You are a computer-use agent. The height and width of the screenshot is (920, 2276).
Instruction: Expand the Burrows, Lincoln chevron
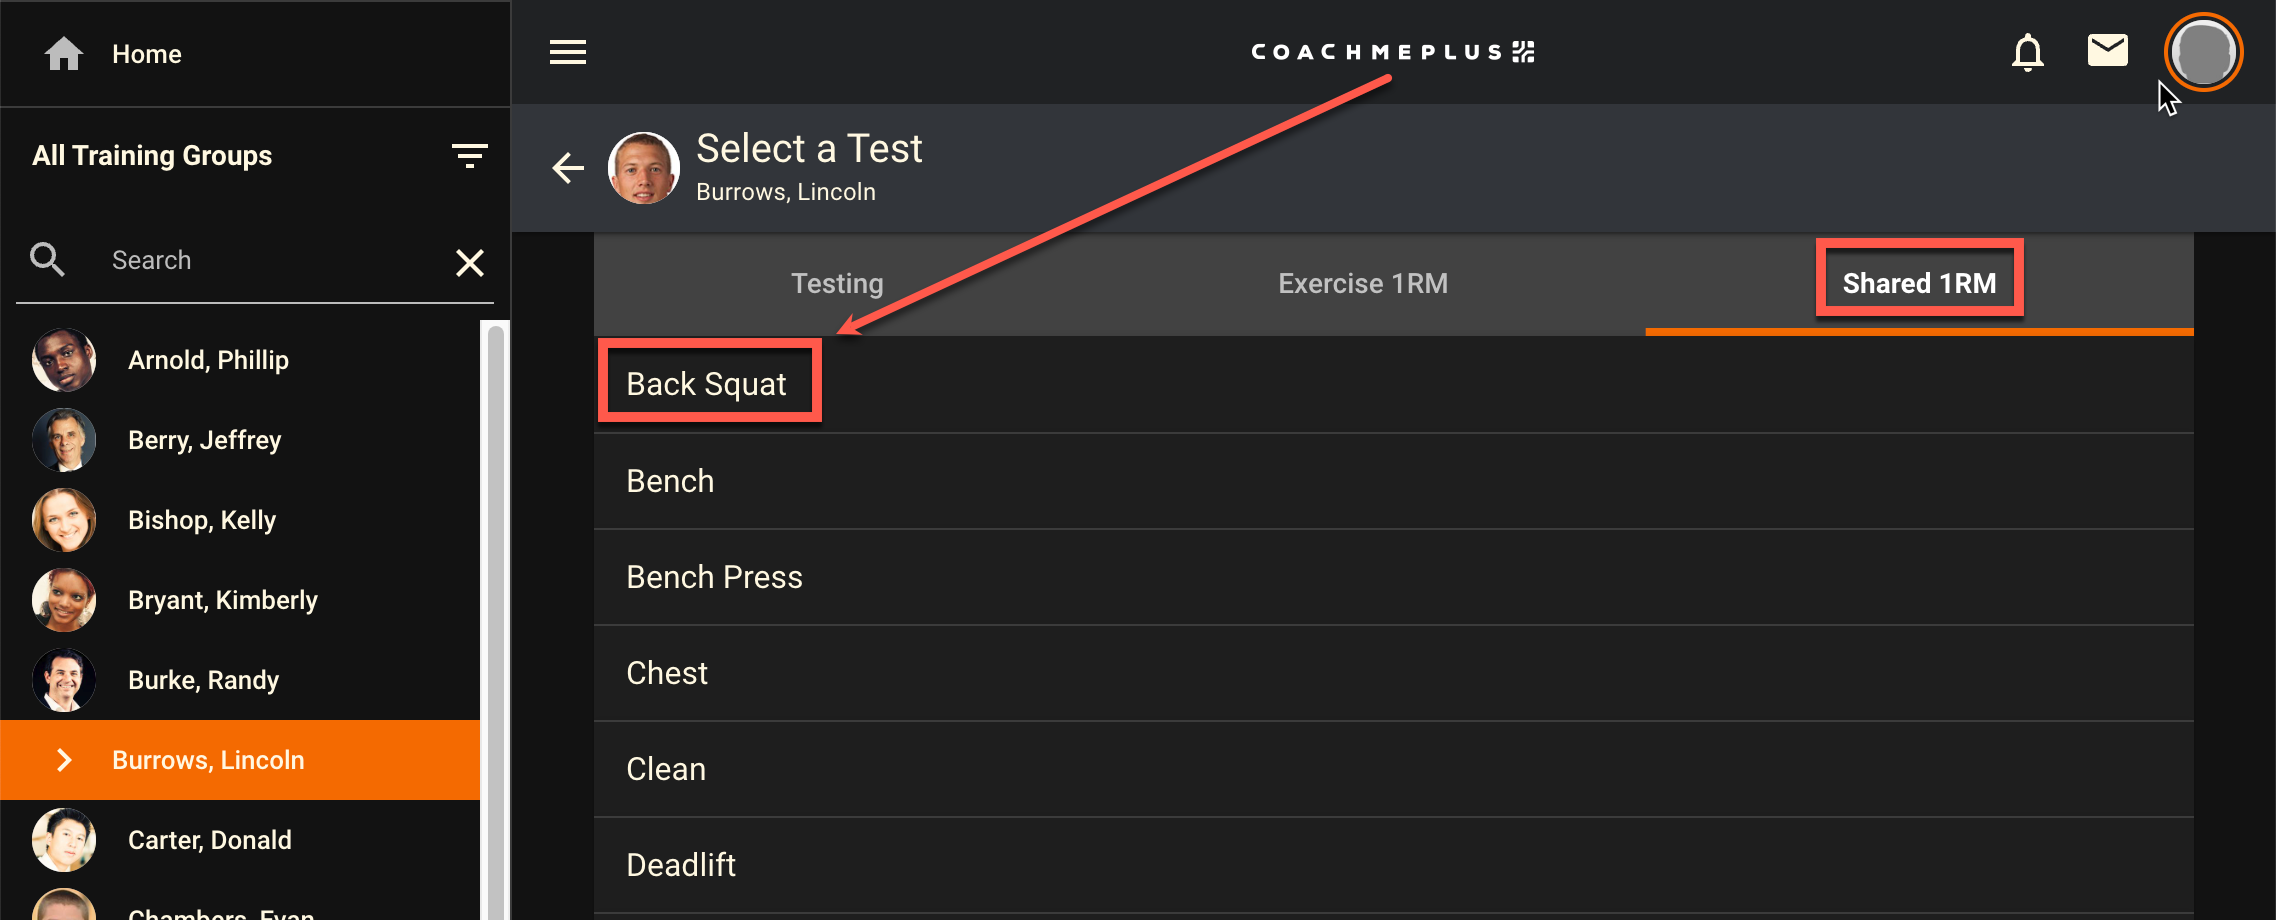[x=64, y=760]
